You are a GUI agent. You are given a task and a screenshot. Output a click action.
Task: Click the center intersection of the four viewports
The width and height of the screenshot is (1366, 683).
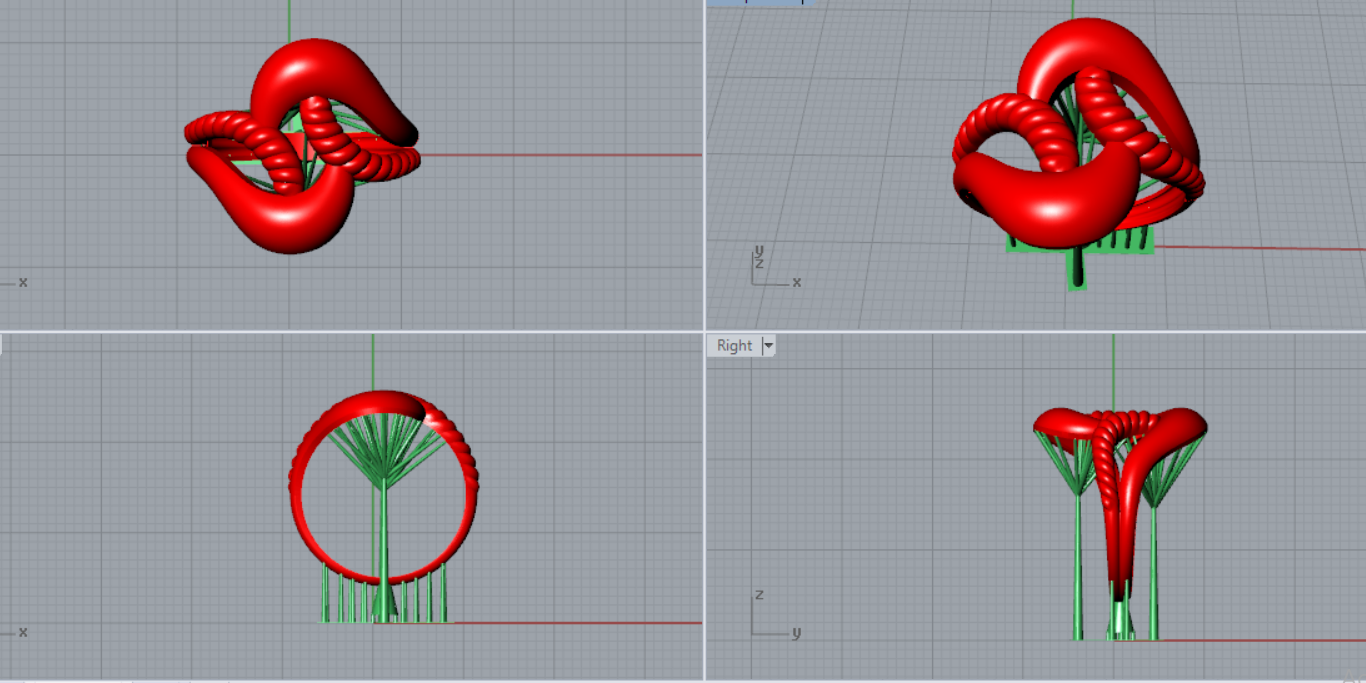click(x=704, y=331)
